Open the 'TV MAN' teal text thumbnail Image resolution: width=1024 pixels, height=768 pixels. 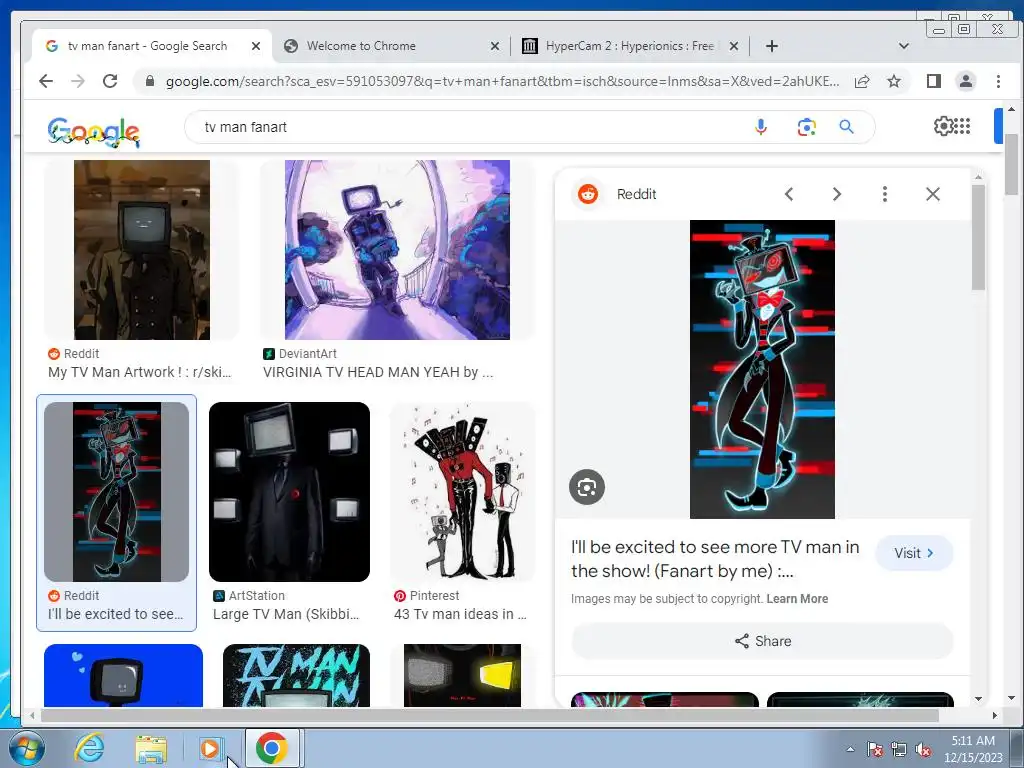click(x=296, y=675)
